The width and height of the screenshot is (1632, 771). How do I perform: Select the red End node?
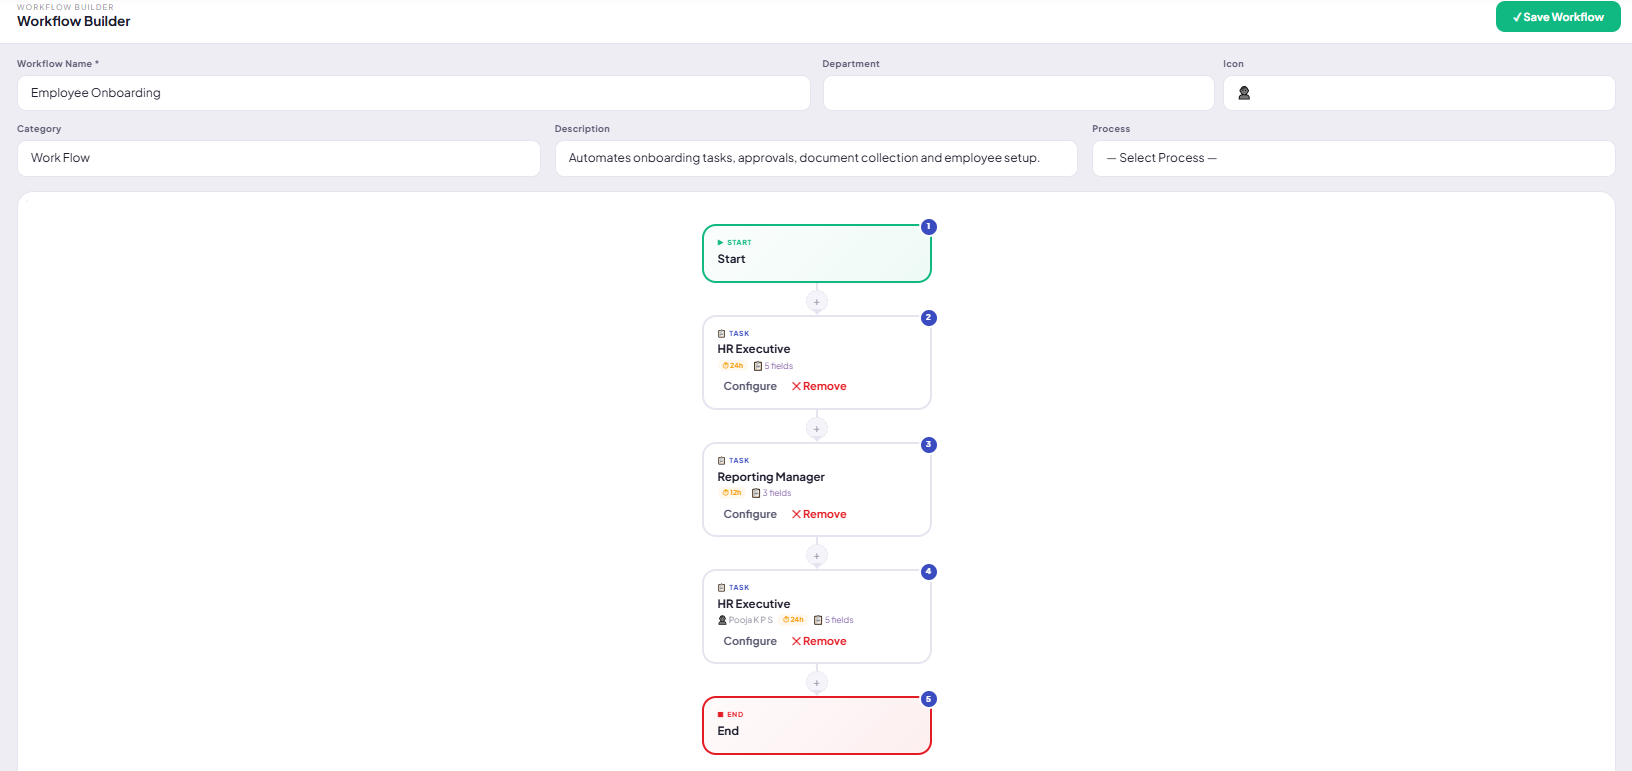[817, 725]
